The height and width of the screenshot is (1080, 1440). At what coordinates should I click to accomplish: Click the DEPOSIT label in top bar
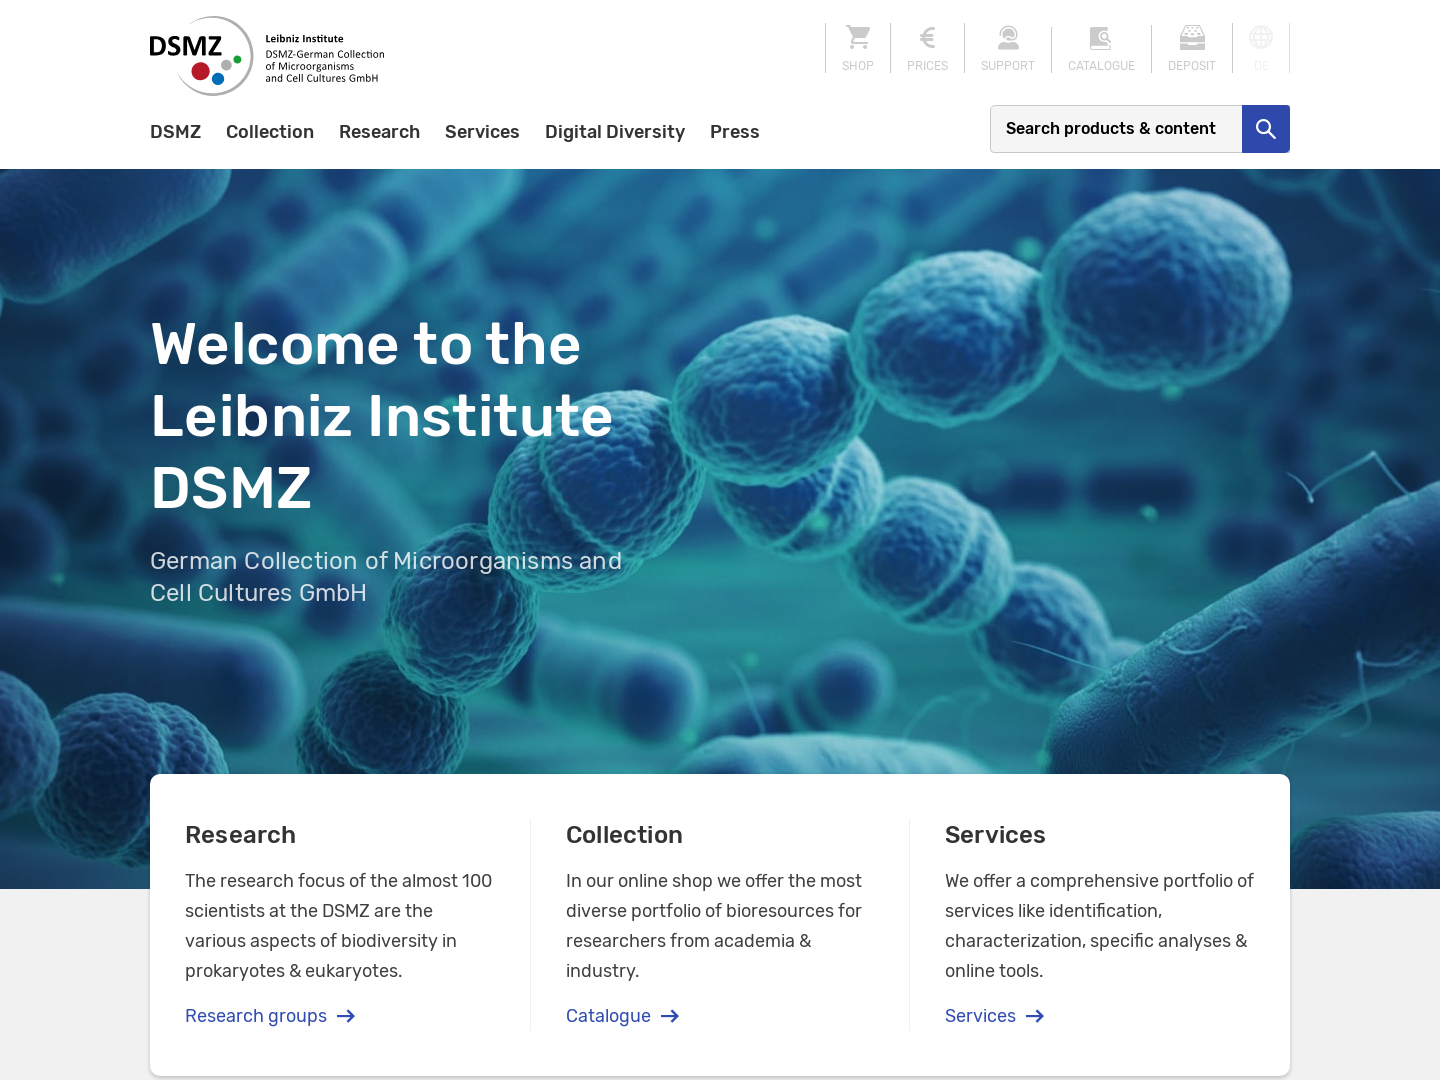pos(1192,66)
